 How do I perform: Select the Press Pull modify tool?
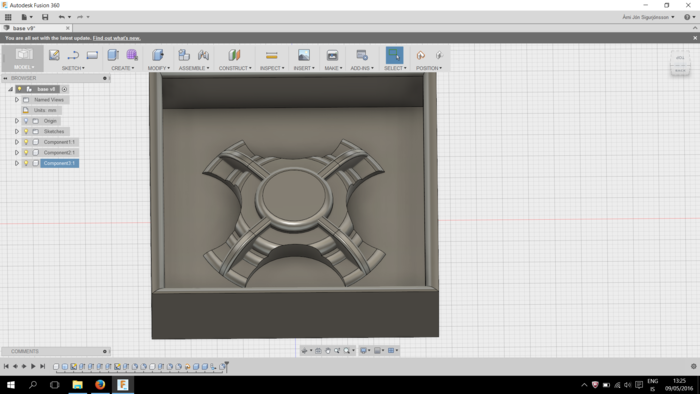point(158,55)
